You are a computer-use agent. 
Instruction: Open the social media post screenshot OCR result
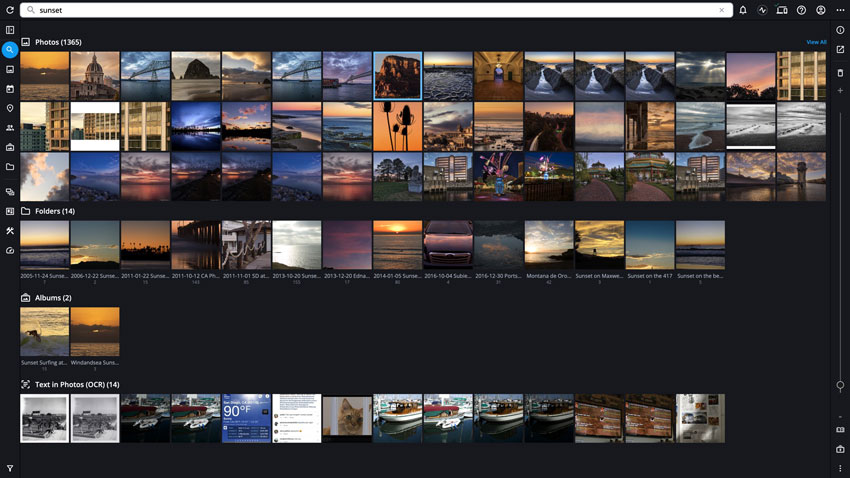click(x=297, y=418)
